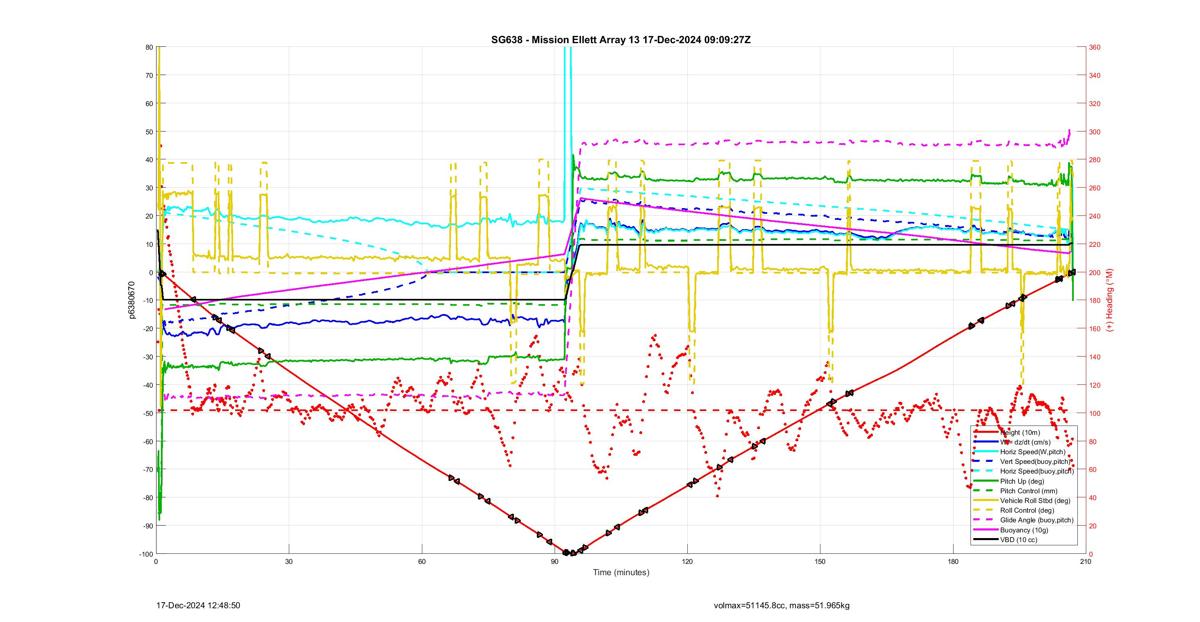Click left axis tick label '-100'
The width and height of the screenshot is (1200, 622).
(x=146, y=554)
